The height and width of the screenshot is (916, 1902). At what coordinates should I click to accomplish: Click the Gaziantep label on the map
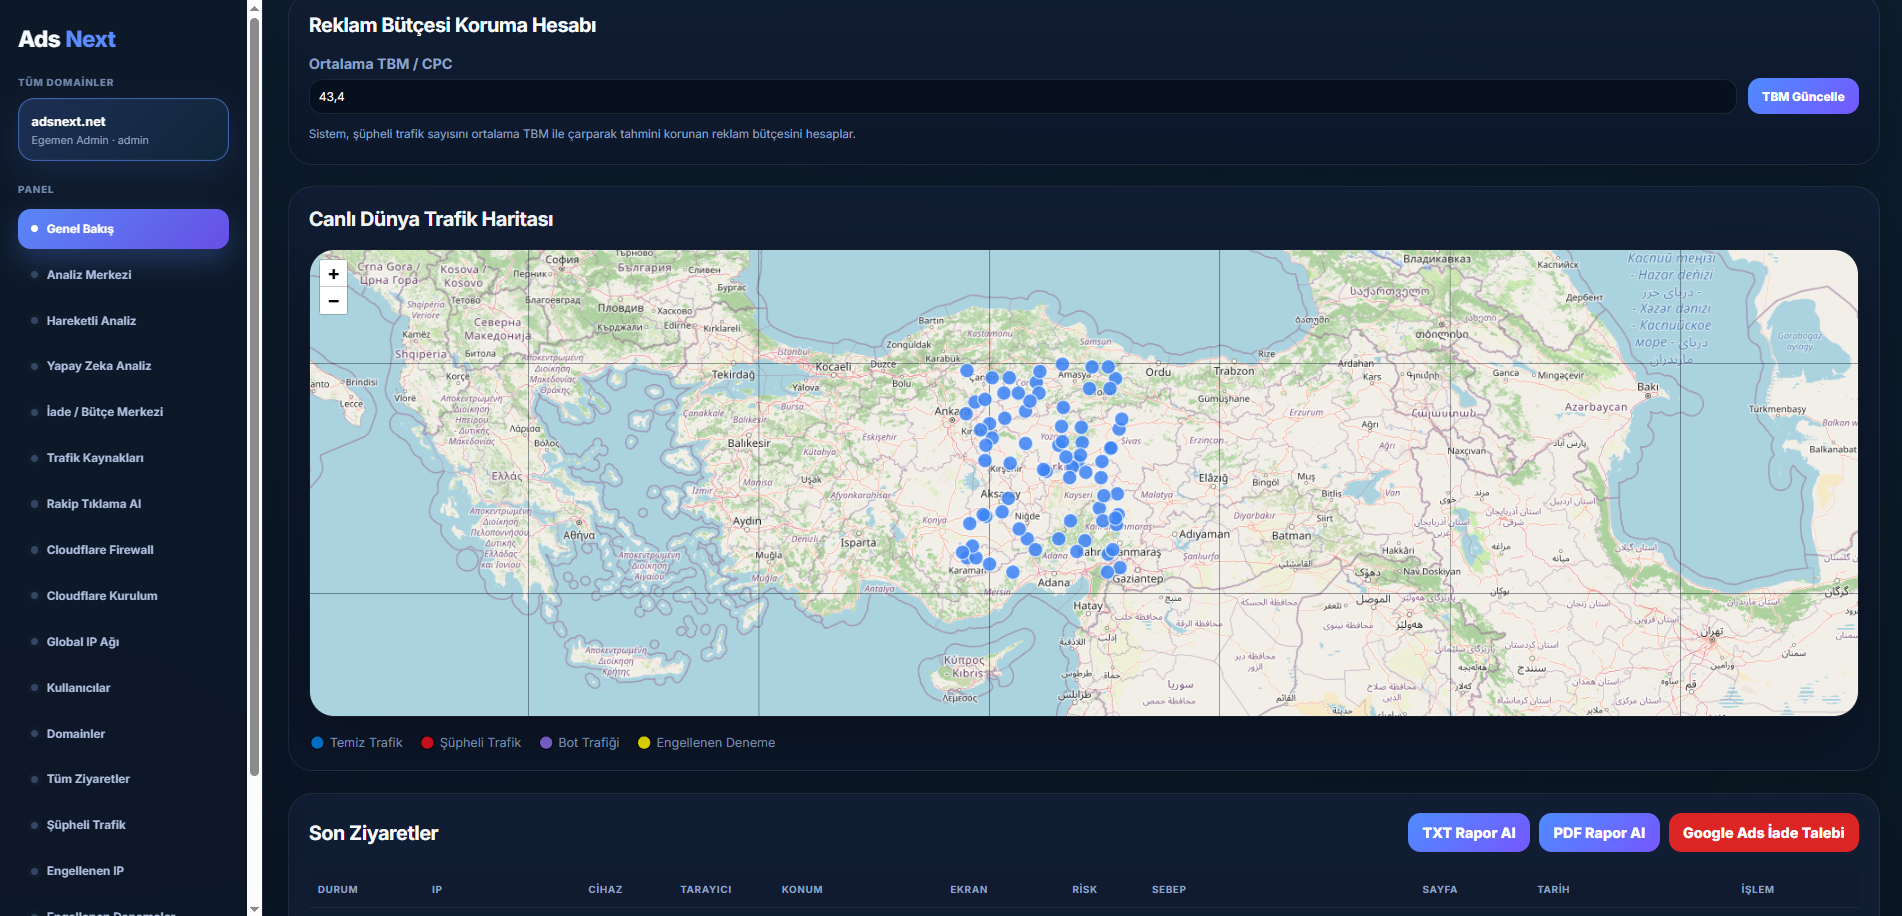coord(1138,579)
